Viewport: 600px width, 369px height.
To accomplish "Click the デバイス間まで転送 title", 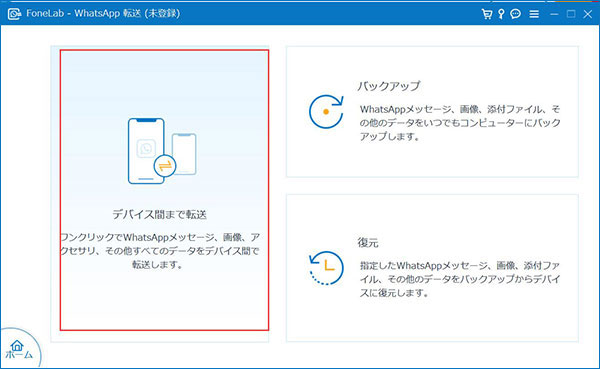I will 160,214.
